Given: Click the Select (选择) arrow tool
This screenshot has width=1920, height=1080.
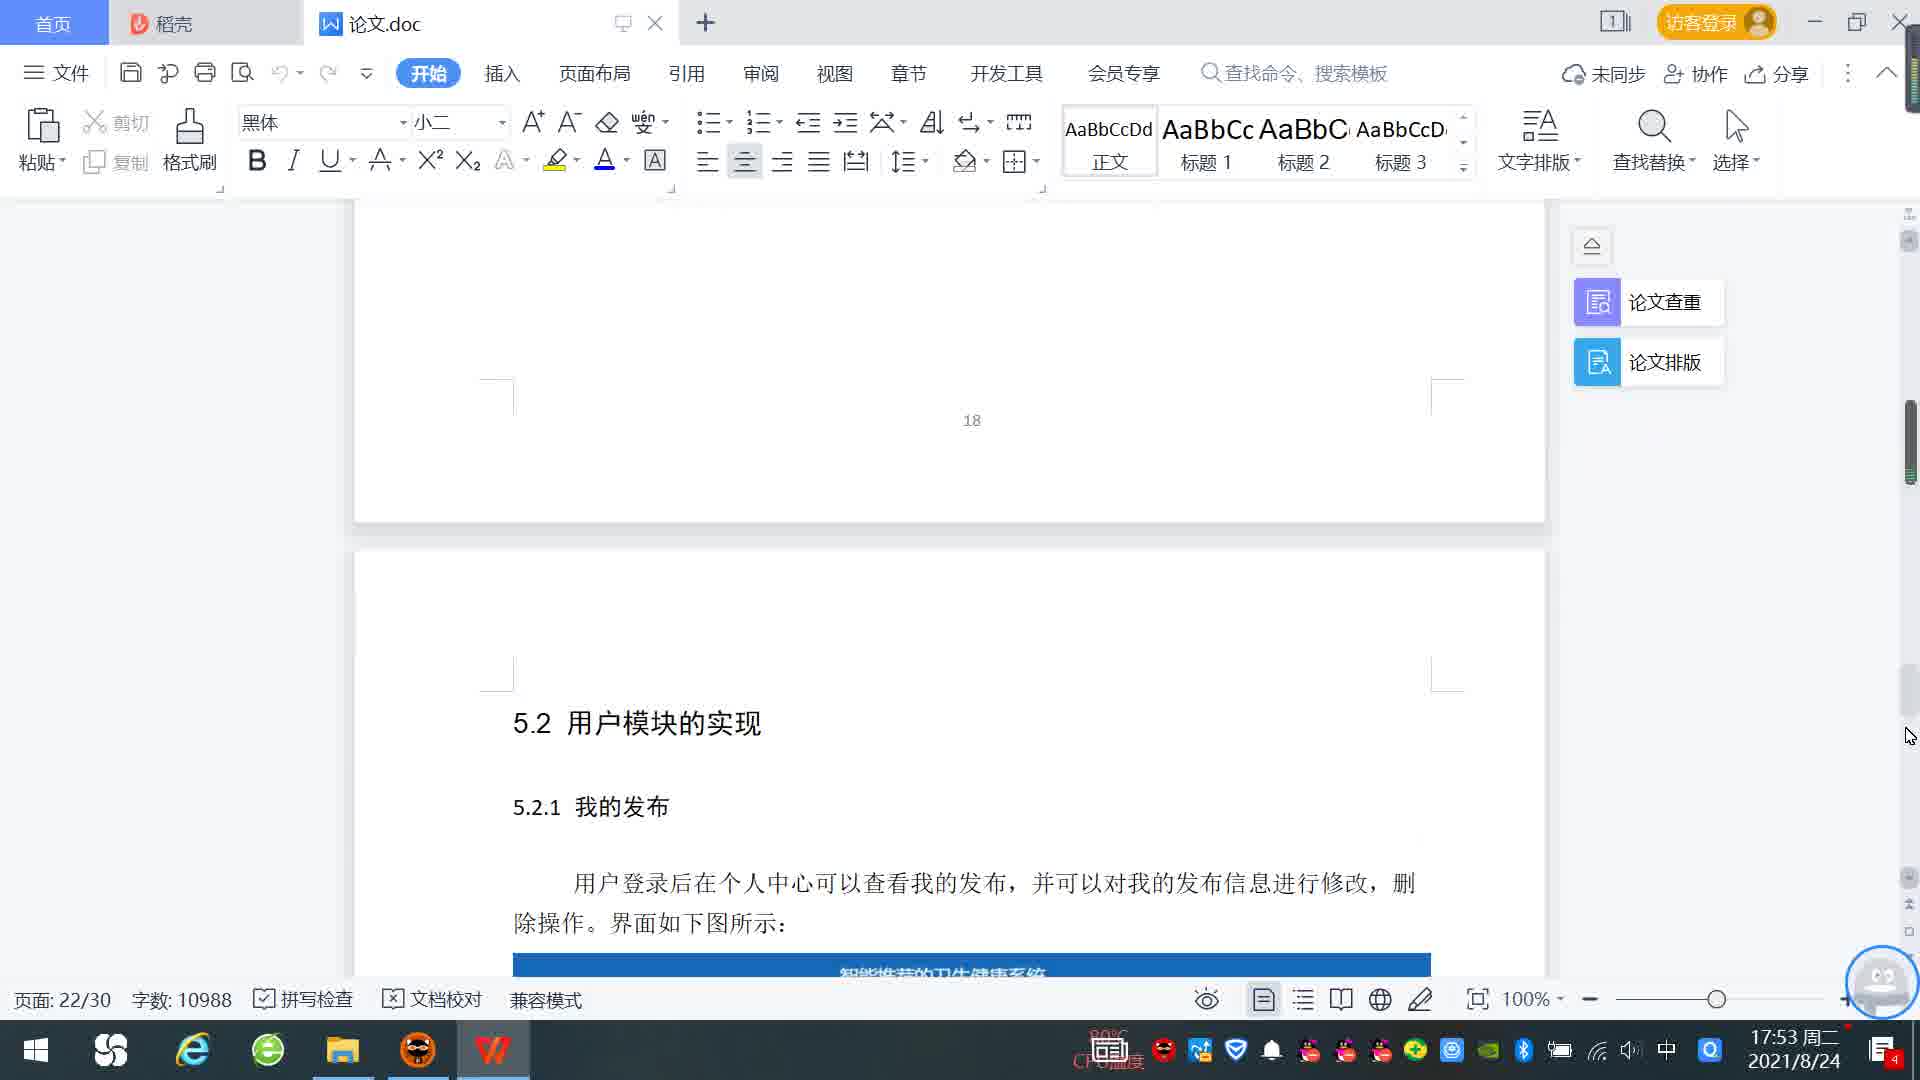Looking at the screenshot, I should tap(1736, 140).
